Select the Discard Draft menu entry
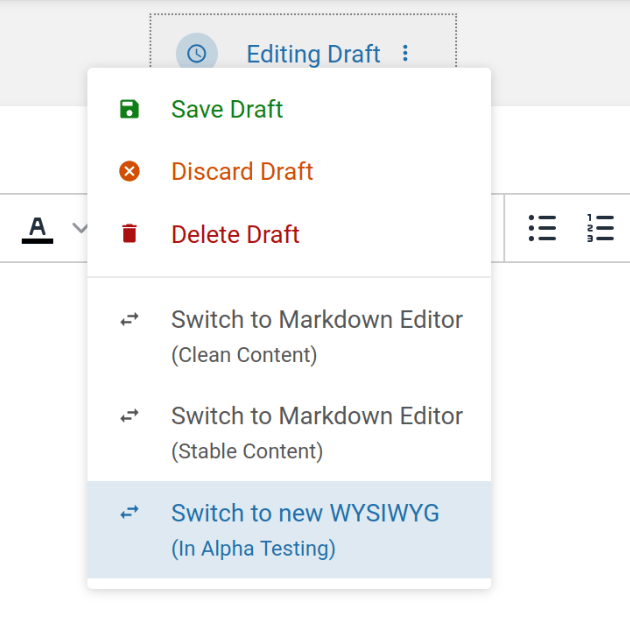The width and height of the screenshot is (630, 628). (x=242, y=172)
